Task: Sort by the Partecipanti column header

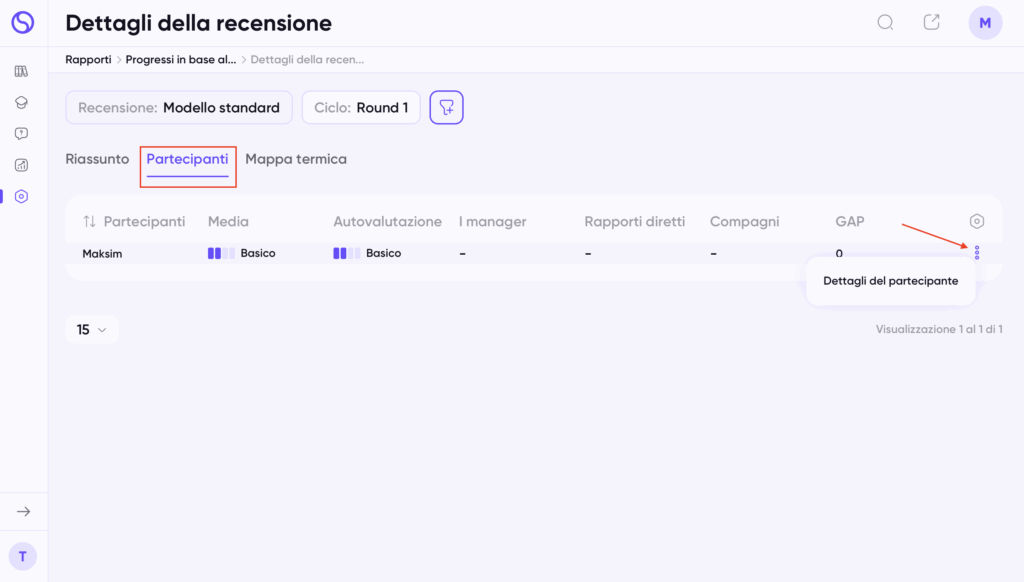Action: click(135, 221)
